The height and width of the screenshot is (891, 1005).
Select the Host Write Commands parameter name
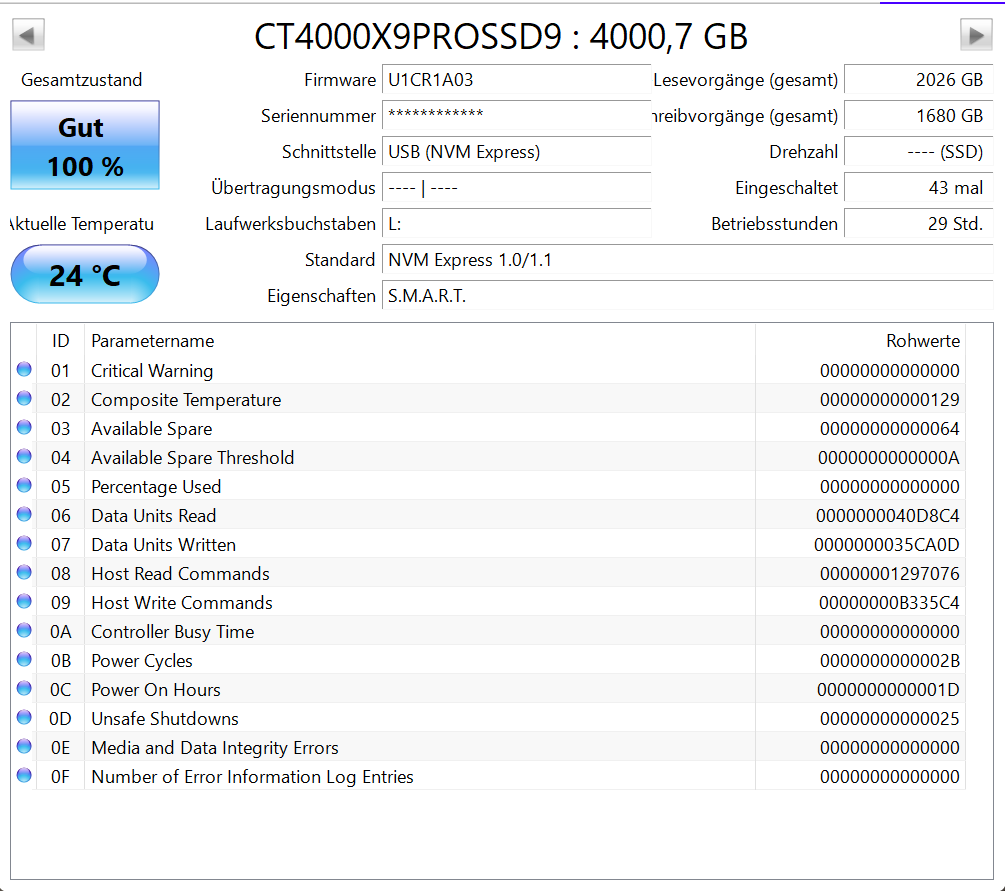(x=181, y=603)
